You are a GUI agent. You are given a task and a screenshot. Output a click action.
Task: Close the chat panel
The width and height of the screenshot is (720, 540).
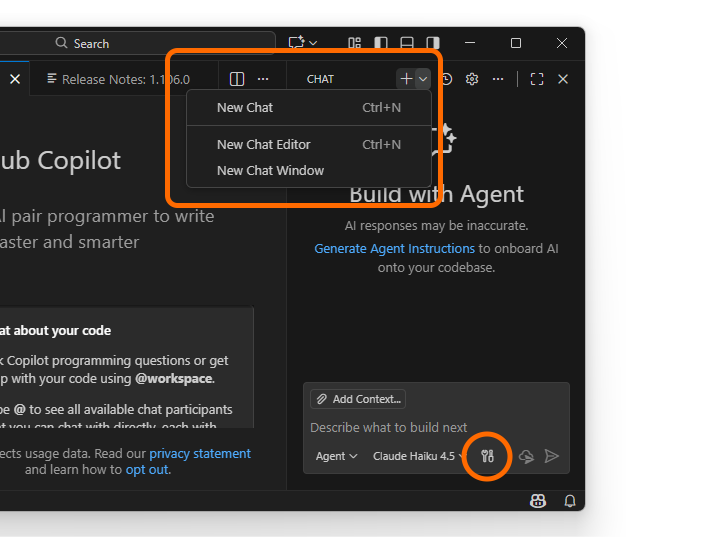pyautogui.click(x=563, y=79)
